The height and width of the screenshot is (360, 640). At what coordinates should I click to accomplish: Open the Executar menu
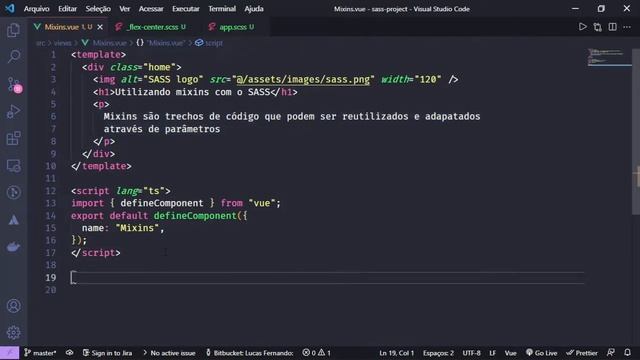186,9
